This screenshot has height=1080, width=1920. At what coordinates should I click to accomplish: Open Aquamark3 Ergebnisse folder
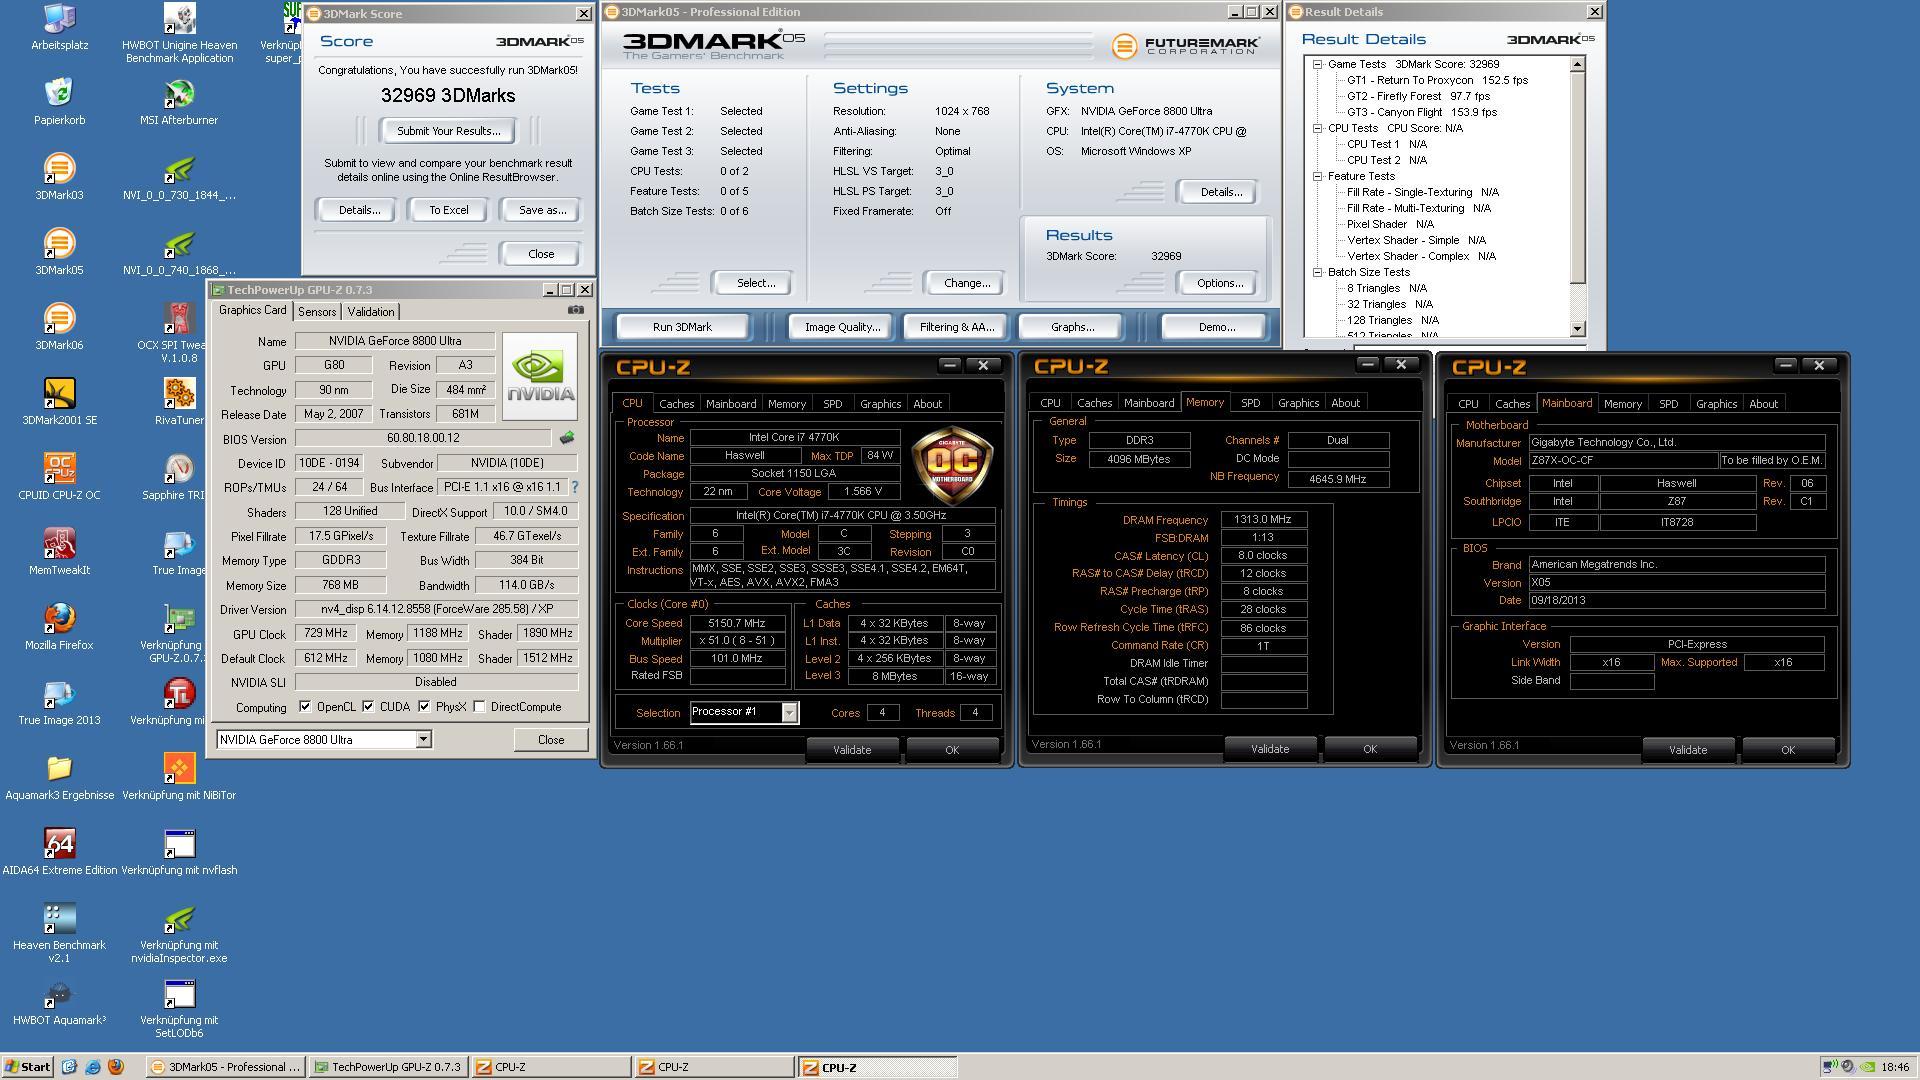tap(59, 776)
